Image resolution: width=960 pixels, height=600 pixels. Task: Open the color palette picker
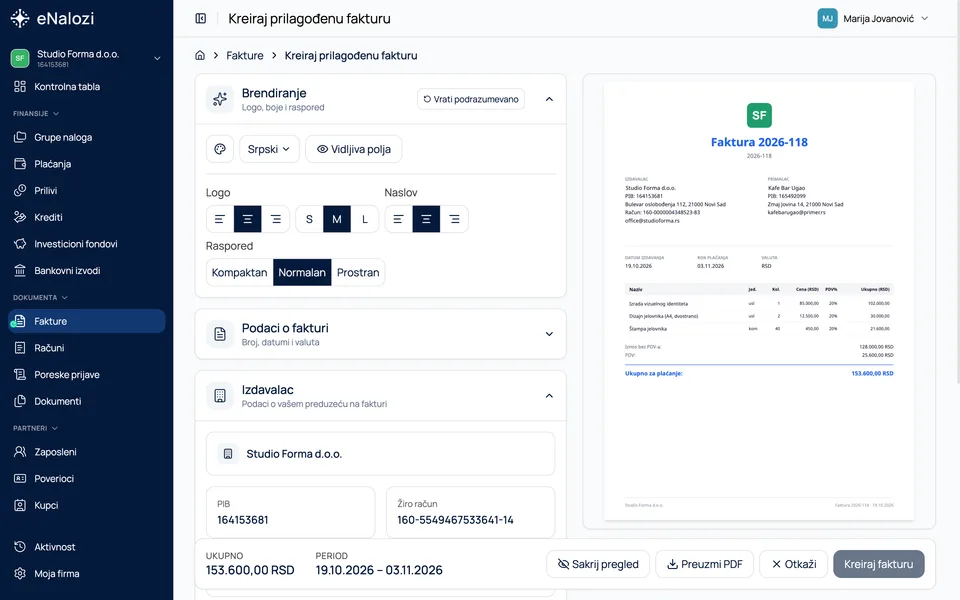(x=220, y=149)
